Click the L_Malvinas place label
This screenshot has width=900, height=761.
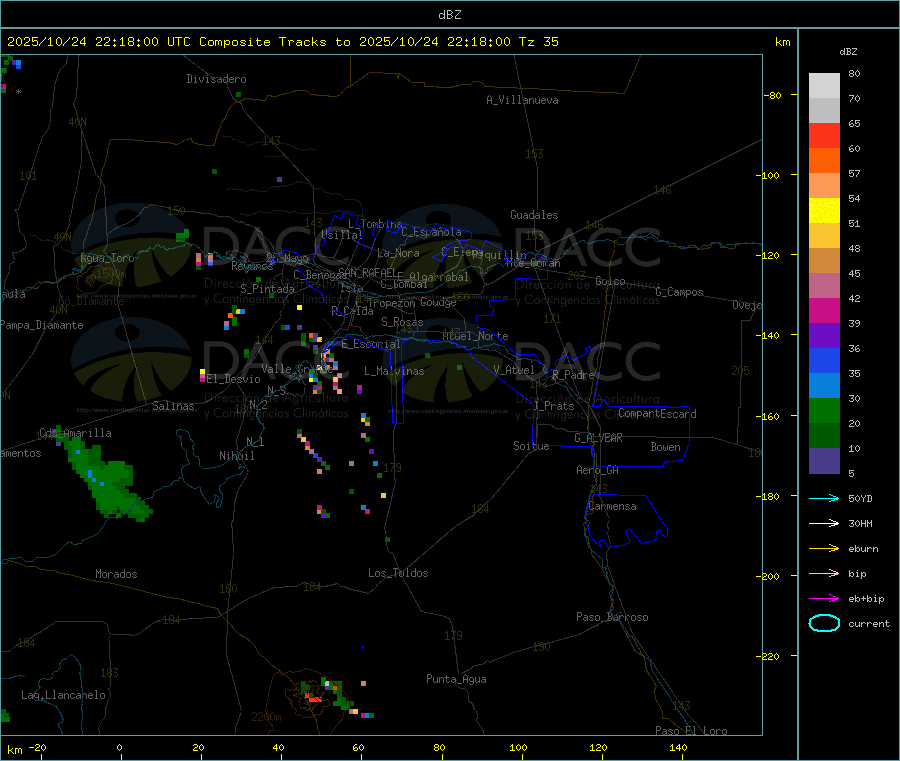[x=394, y=371]
